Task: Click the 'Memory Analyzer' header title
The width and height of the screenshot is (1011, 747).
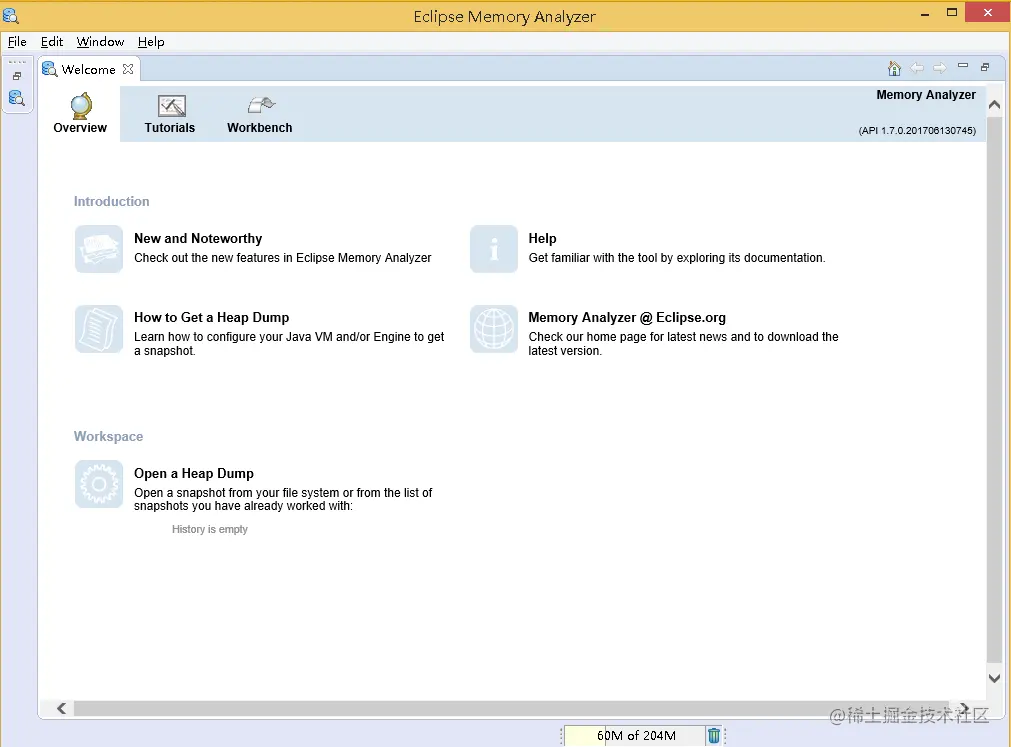Action: point(926,95)
